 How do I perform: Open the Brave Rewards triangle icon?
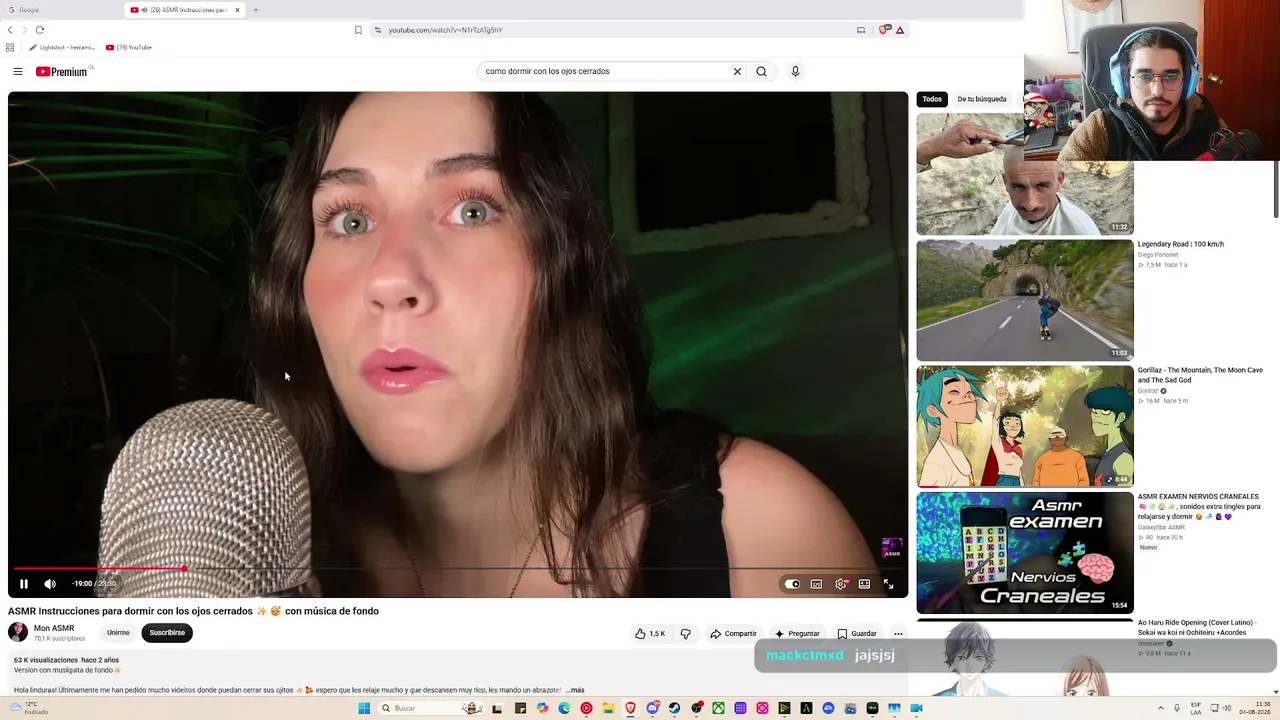(x=900, y=30)
